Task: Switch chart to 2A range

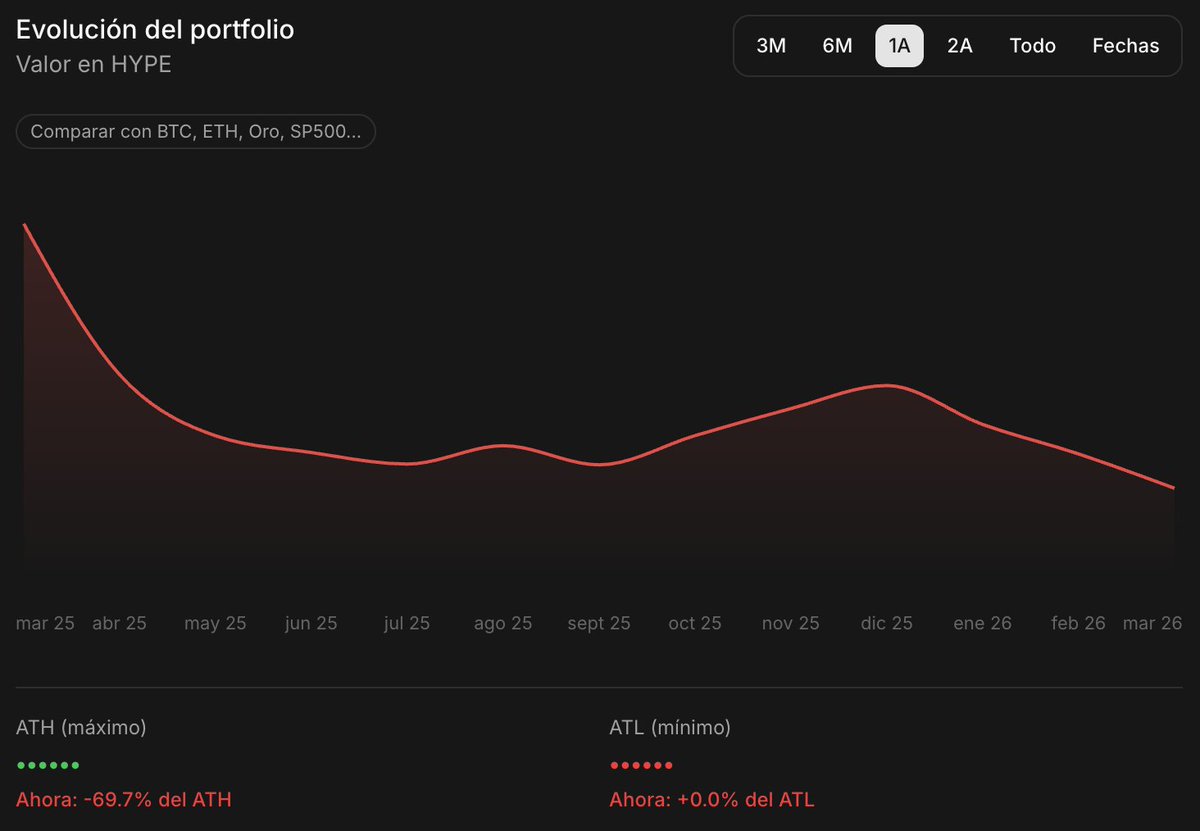Action: point(960,46)
